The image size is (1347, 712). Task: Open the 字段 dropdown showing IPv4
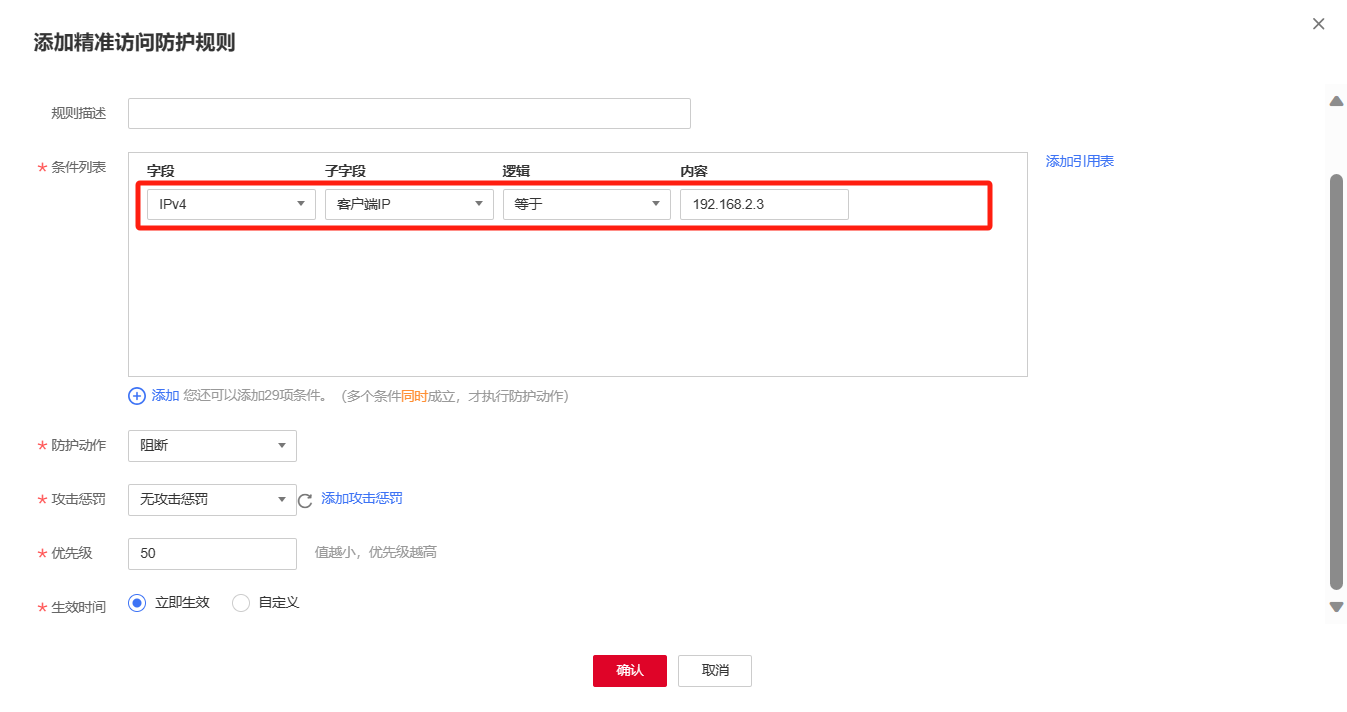coord(231,204)
